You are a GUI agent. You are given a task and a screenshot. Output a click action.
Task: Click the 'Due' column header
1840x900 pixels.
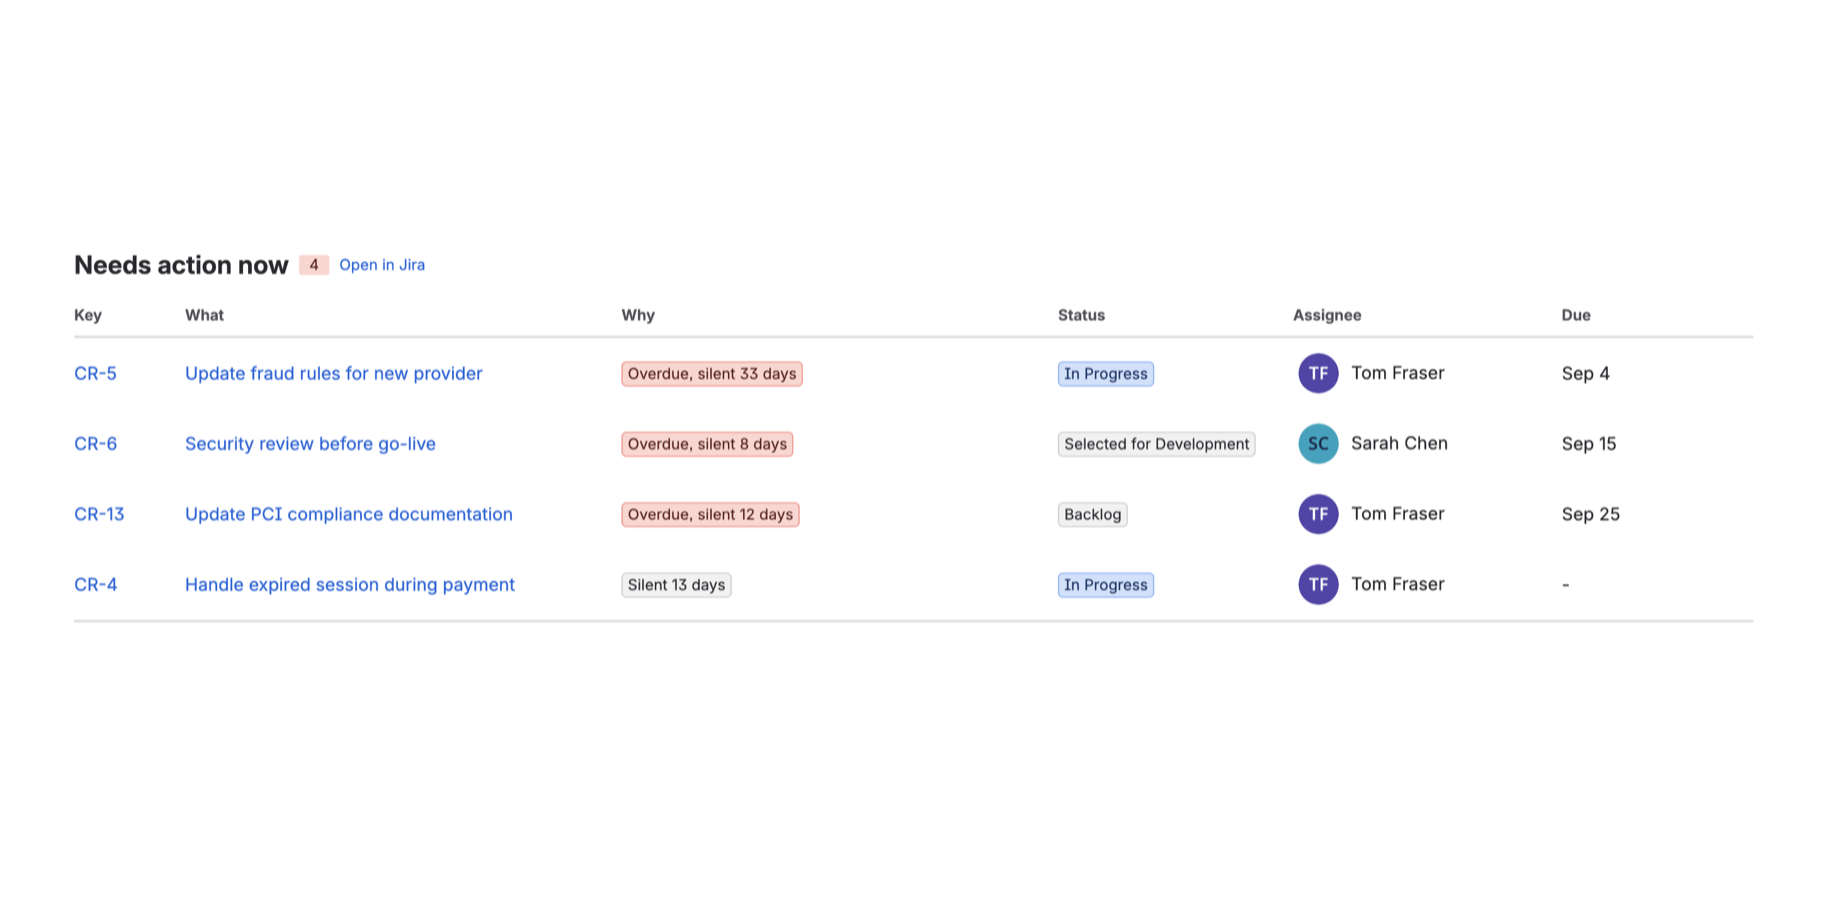pos(1576,315)
